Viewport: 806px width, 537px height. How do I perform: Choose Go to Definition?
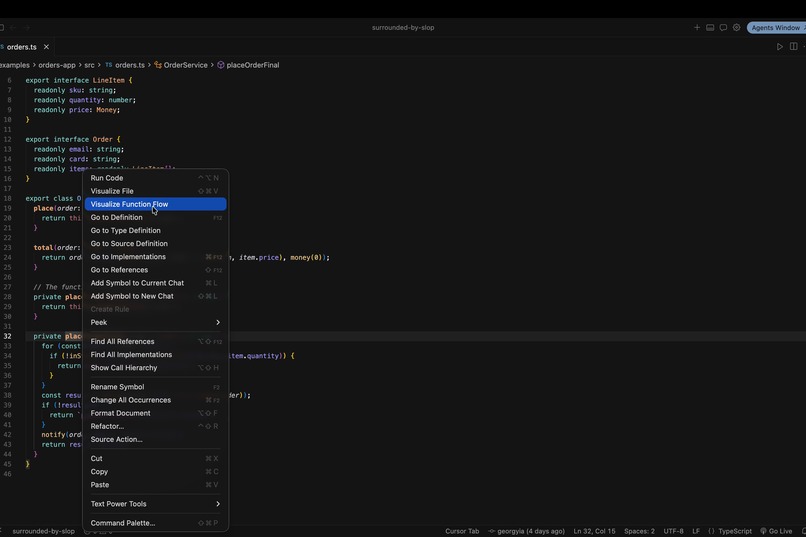(155, 217)
